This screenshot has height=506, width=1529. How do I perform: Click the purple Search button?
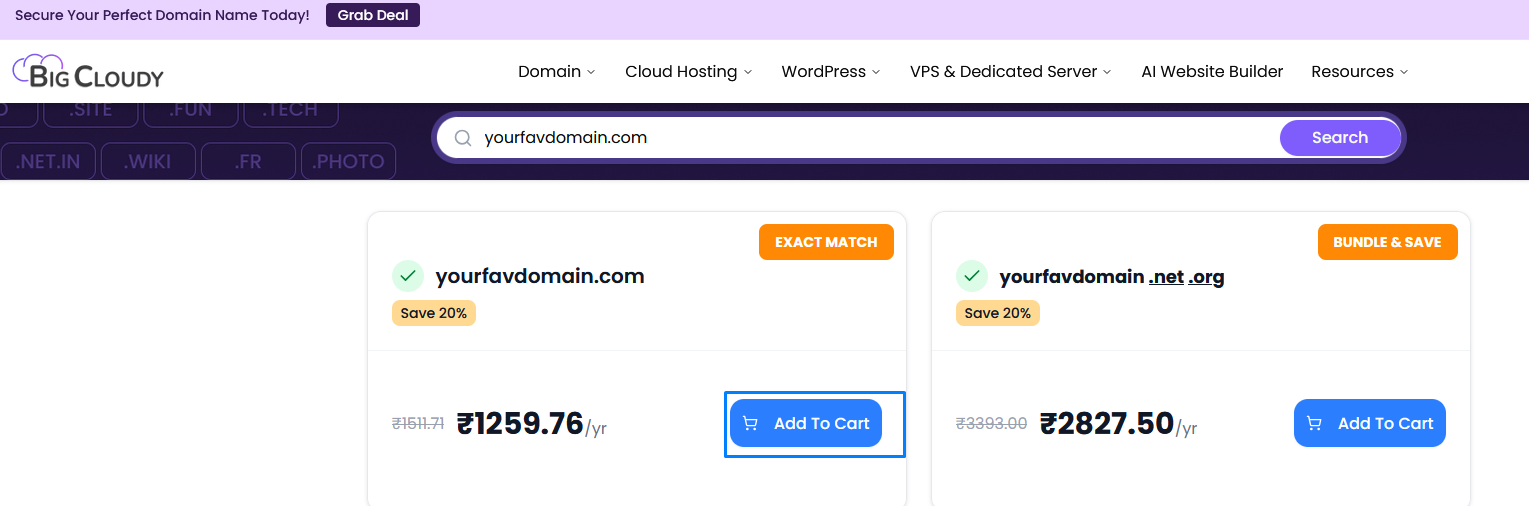click(x=1339, y=138)
